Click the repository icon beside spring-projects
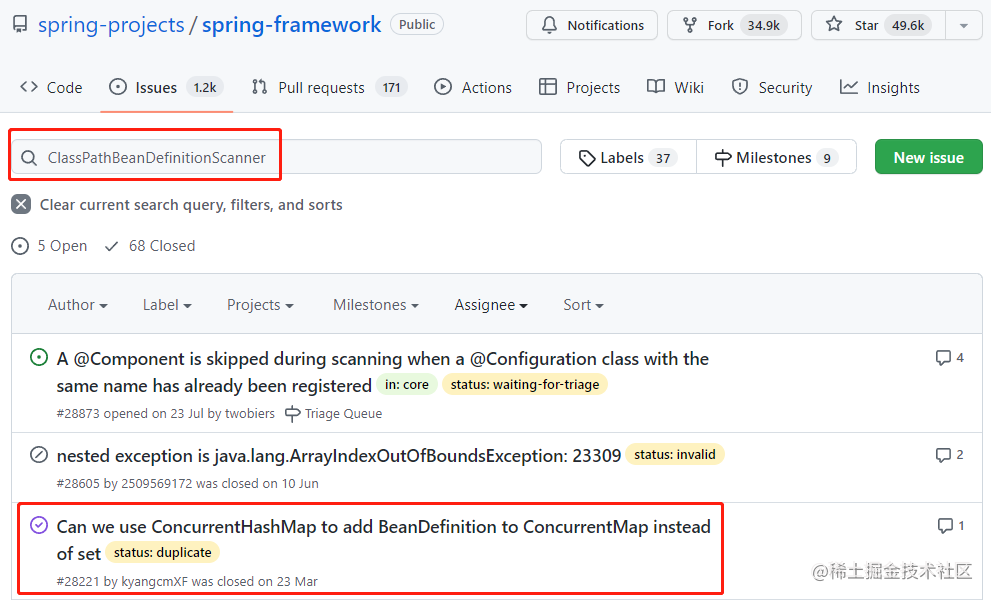 click(20, 25)
